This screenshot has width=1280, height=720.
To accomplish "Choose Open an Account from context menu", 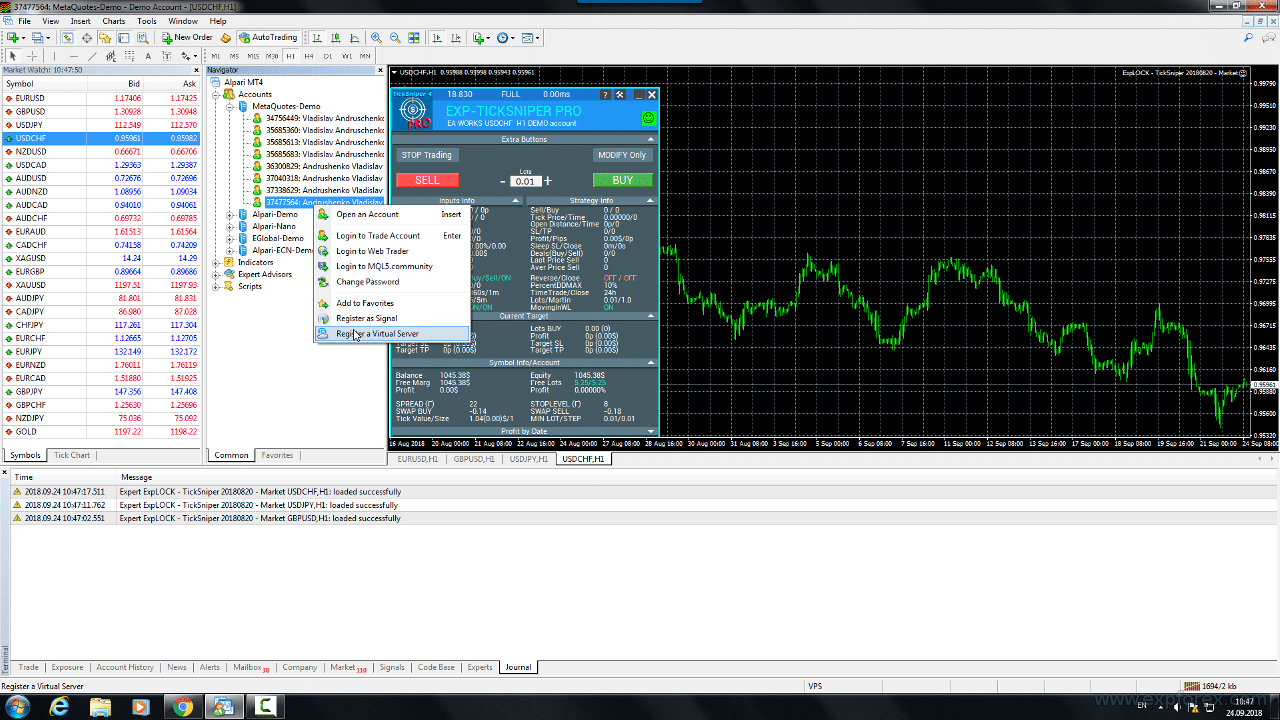I will click(391, 214).
